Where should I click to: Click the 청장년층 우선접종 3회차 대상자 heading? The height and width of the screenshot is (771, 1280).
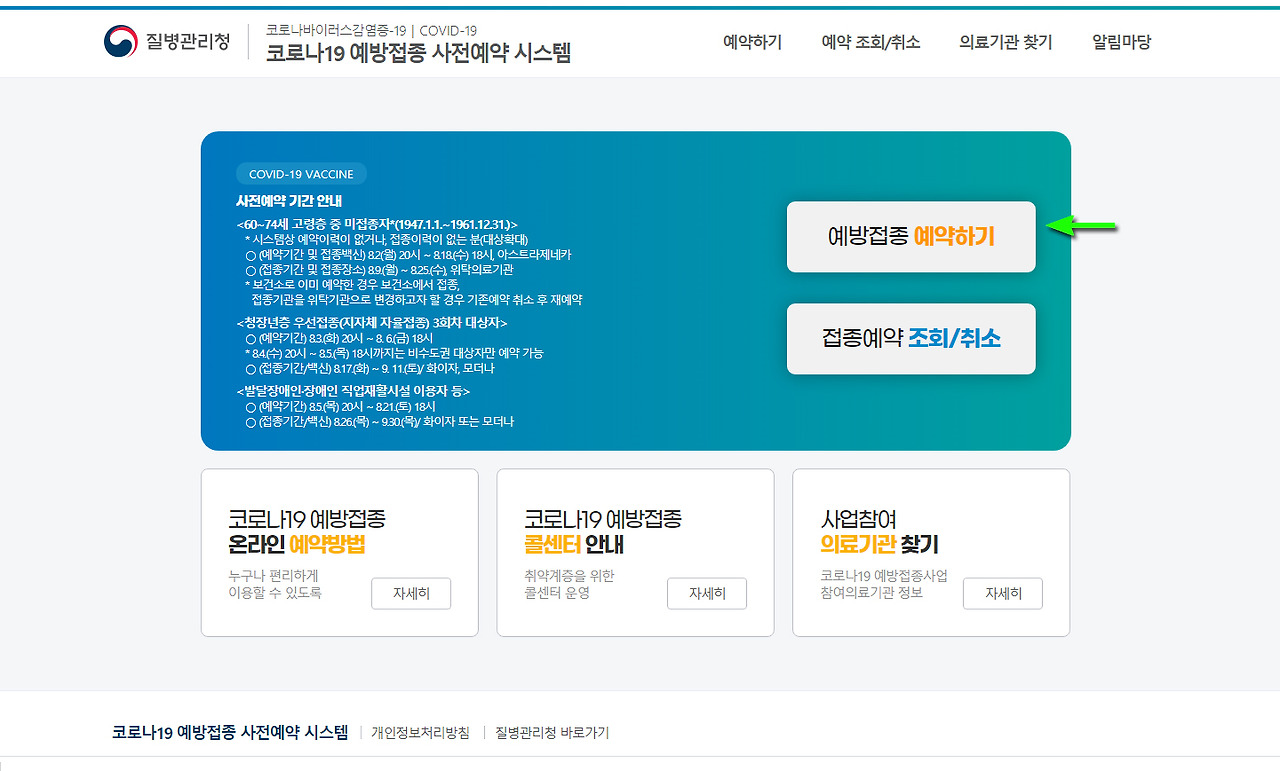click(372, 323)
